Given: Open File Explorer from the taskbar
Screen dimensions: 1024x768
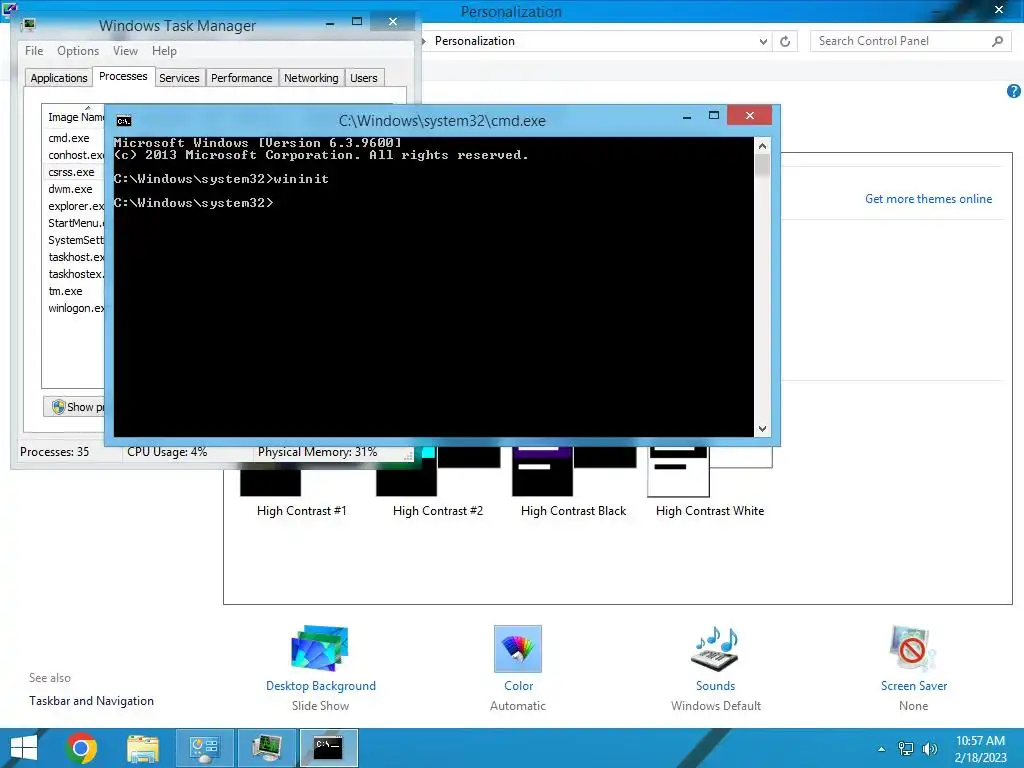Looking at the screenshot, I should (143, 748).
